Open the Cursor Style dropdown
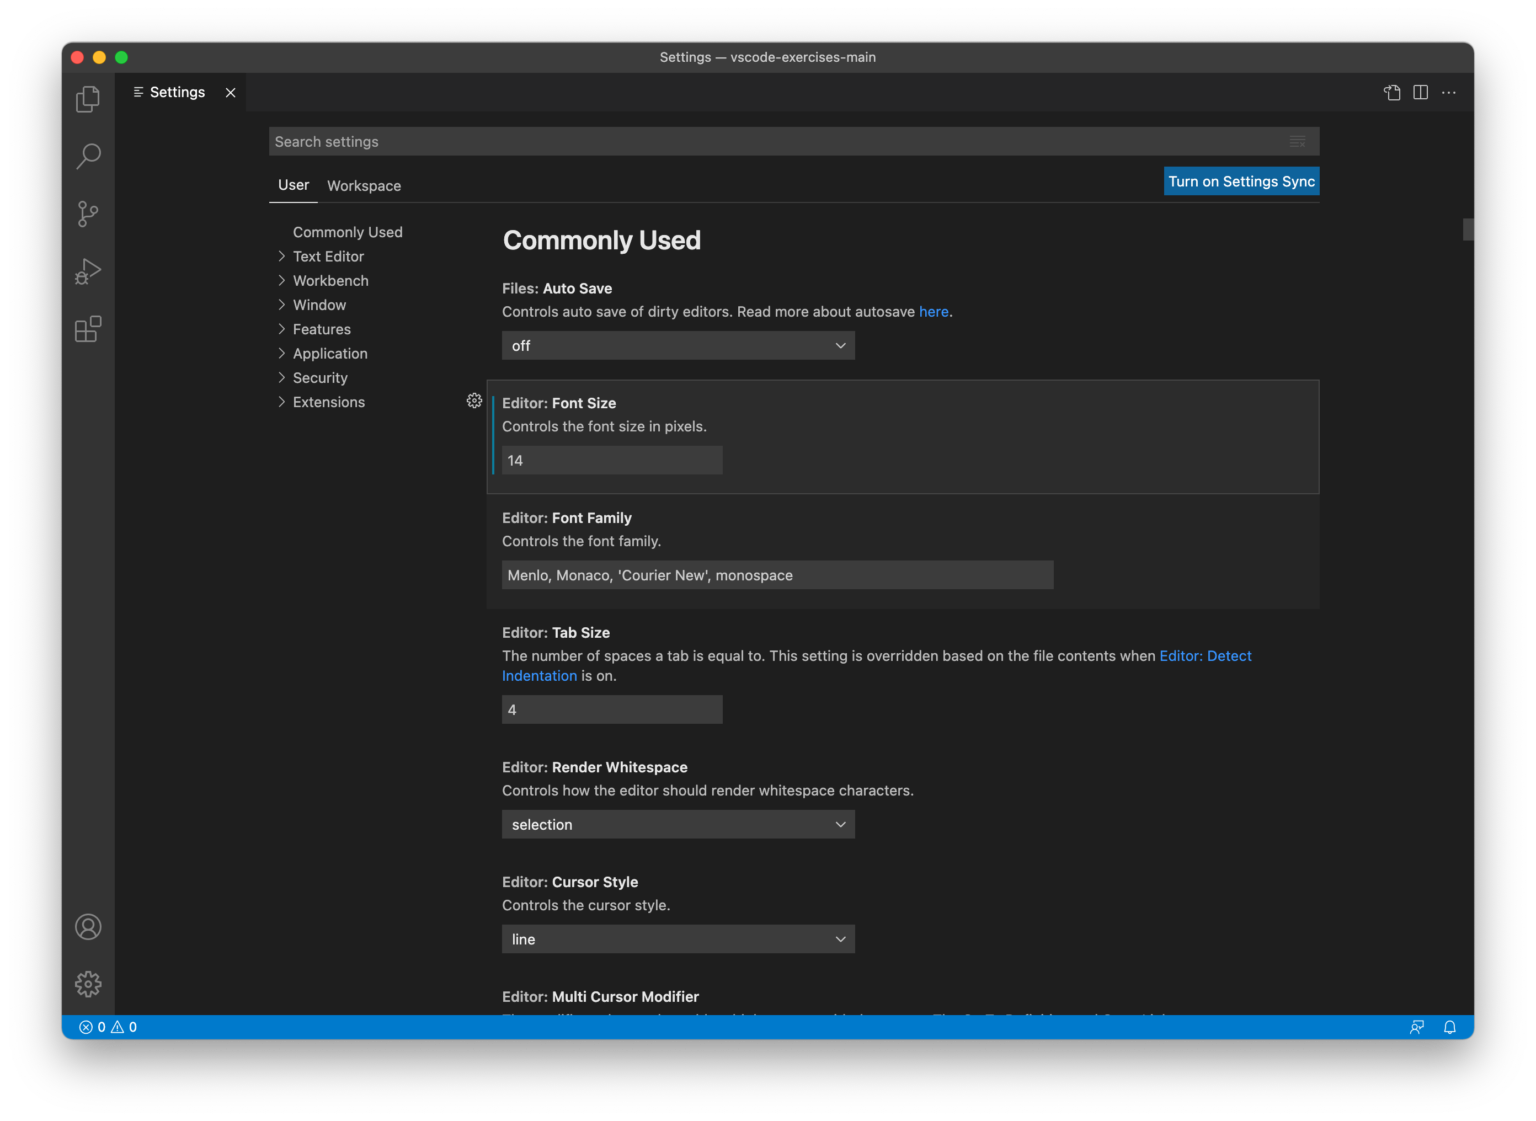This screenshot has width=1536, height=1121. pos(678,940)
